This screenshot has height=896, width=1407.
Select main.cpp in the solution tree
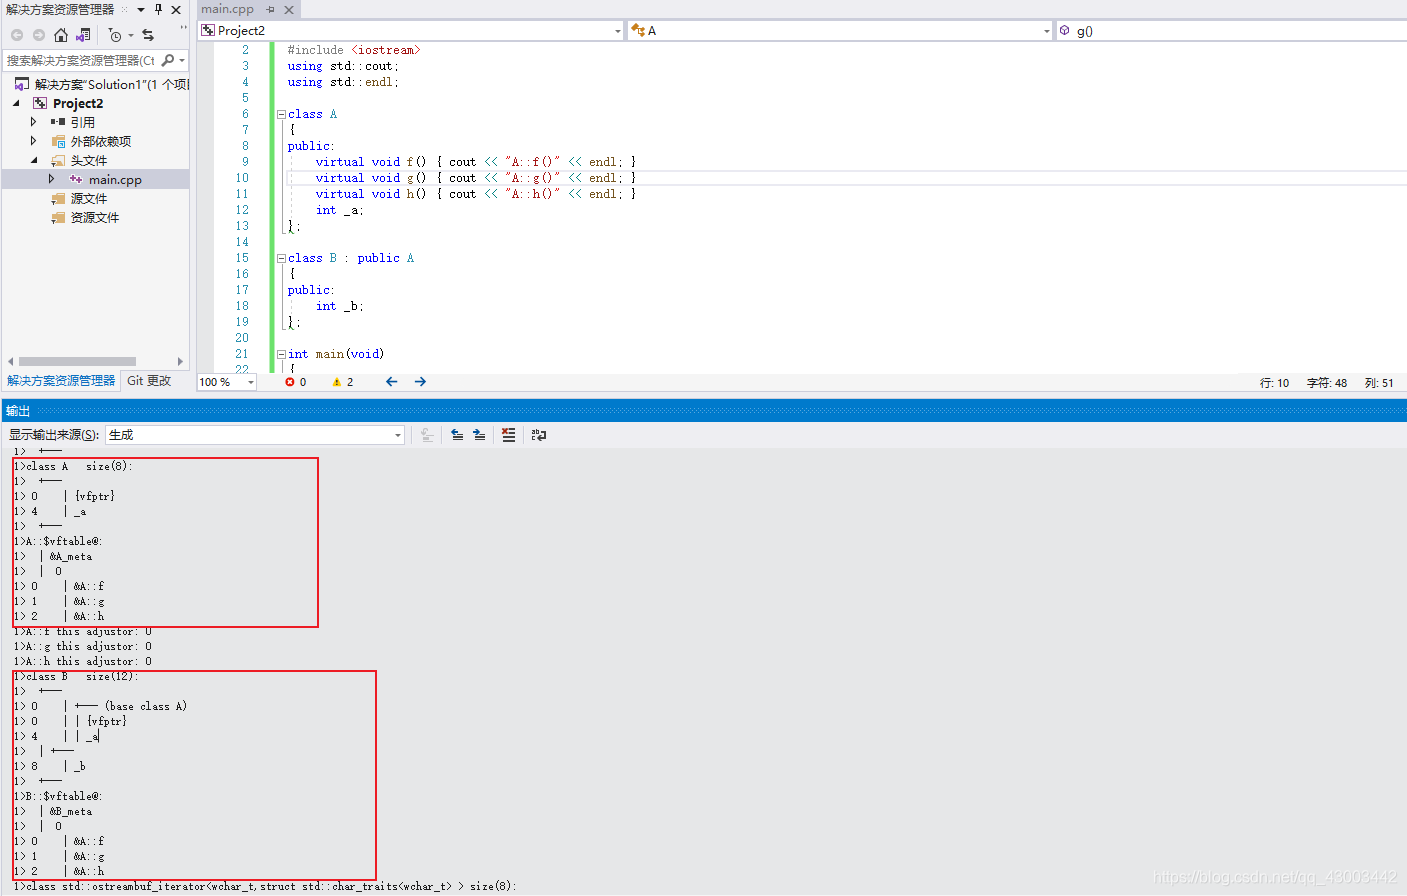(115, 180)
